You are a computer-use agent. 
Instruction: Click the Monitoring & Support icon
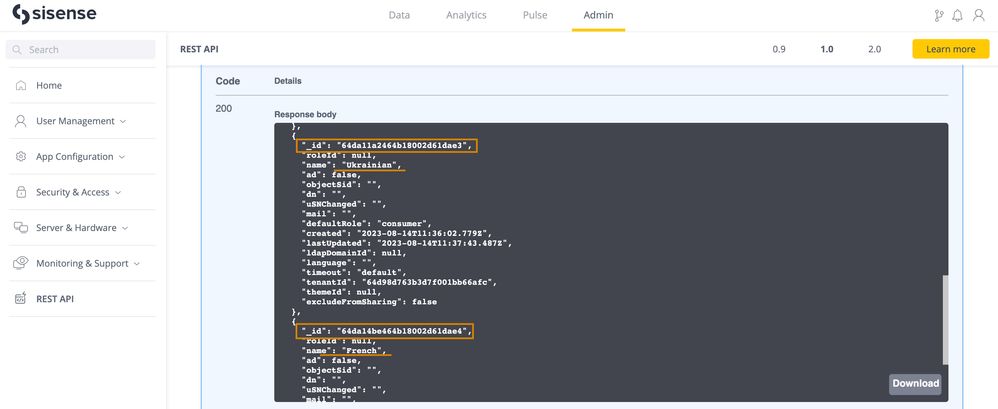tap(21, 263)
